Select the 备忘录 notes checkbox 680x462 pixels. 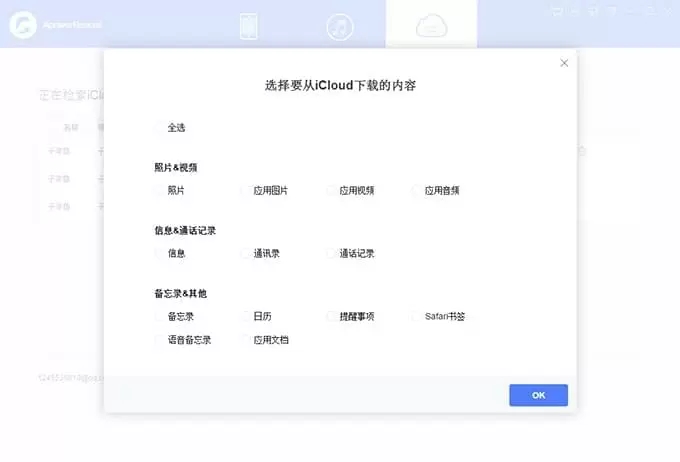[160, 316]
